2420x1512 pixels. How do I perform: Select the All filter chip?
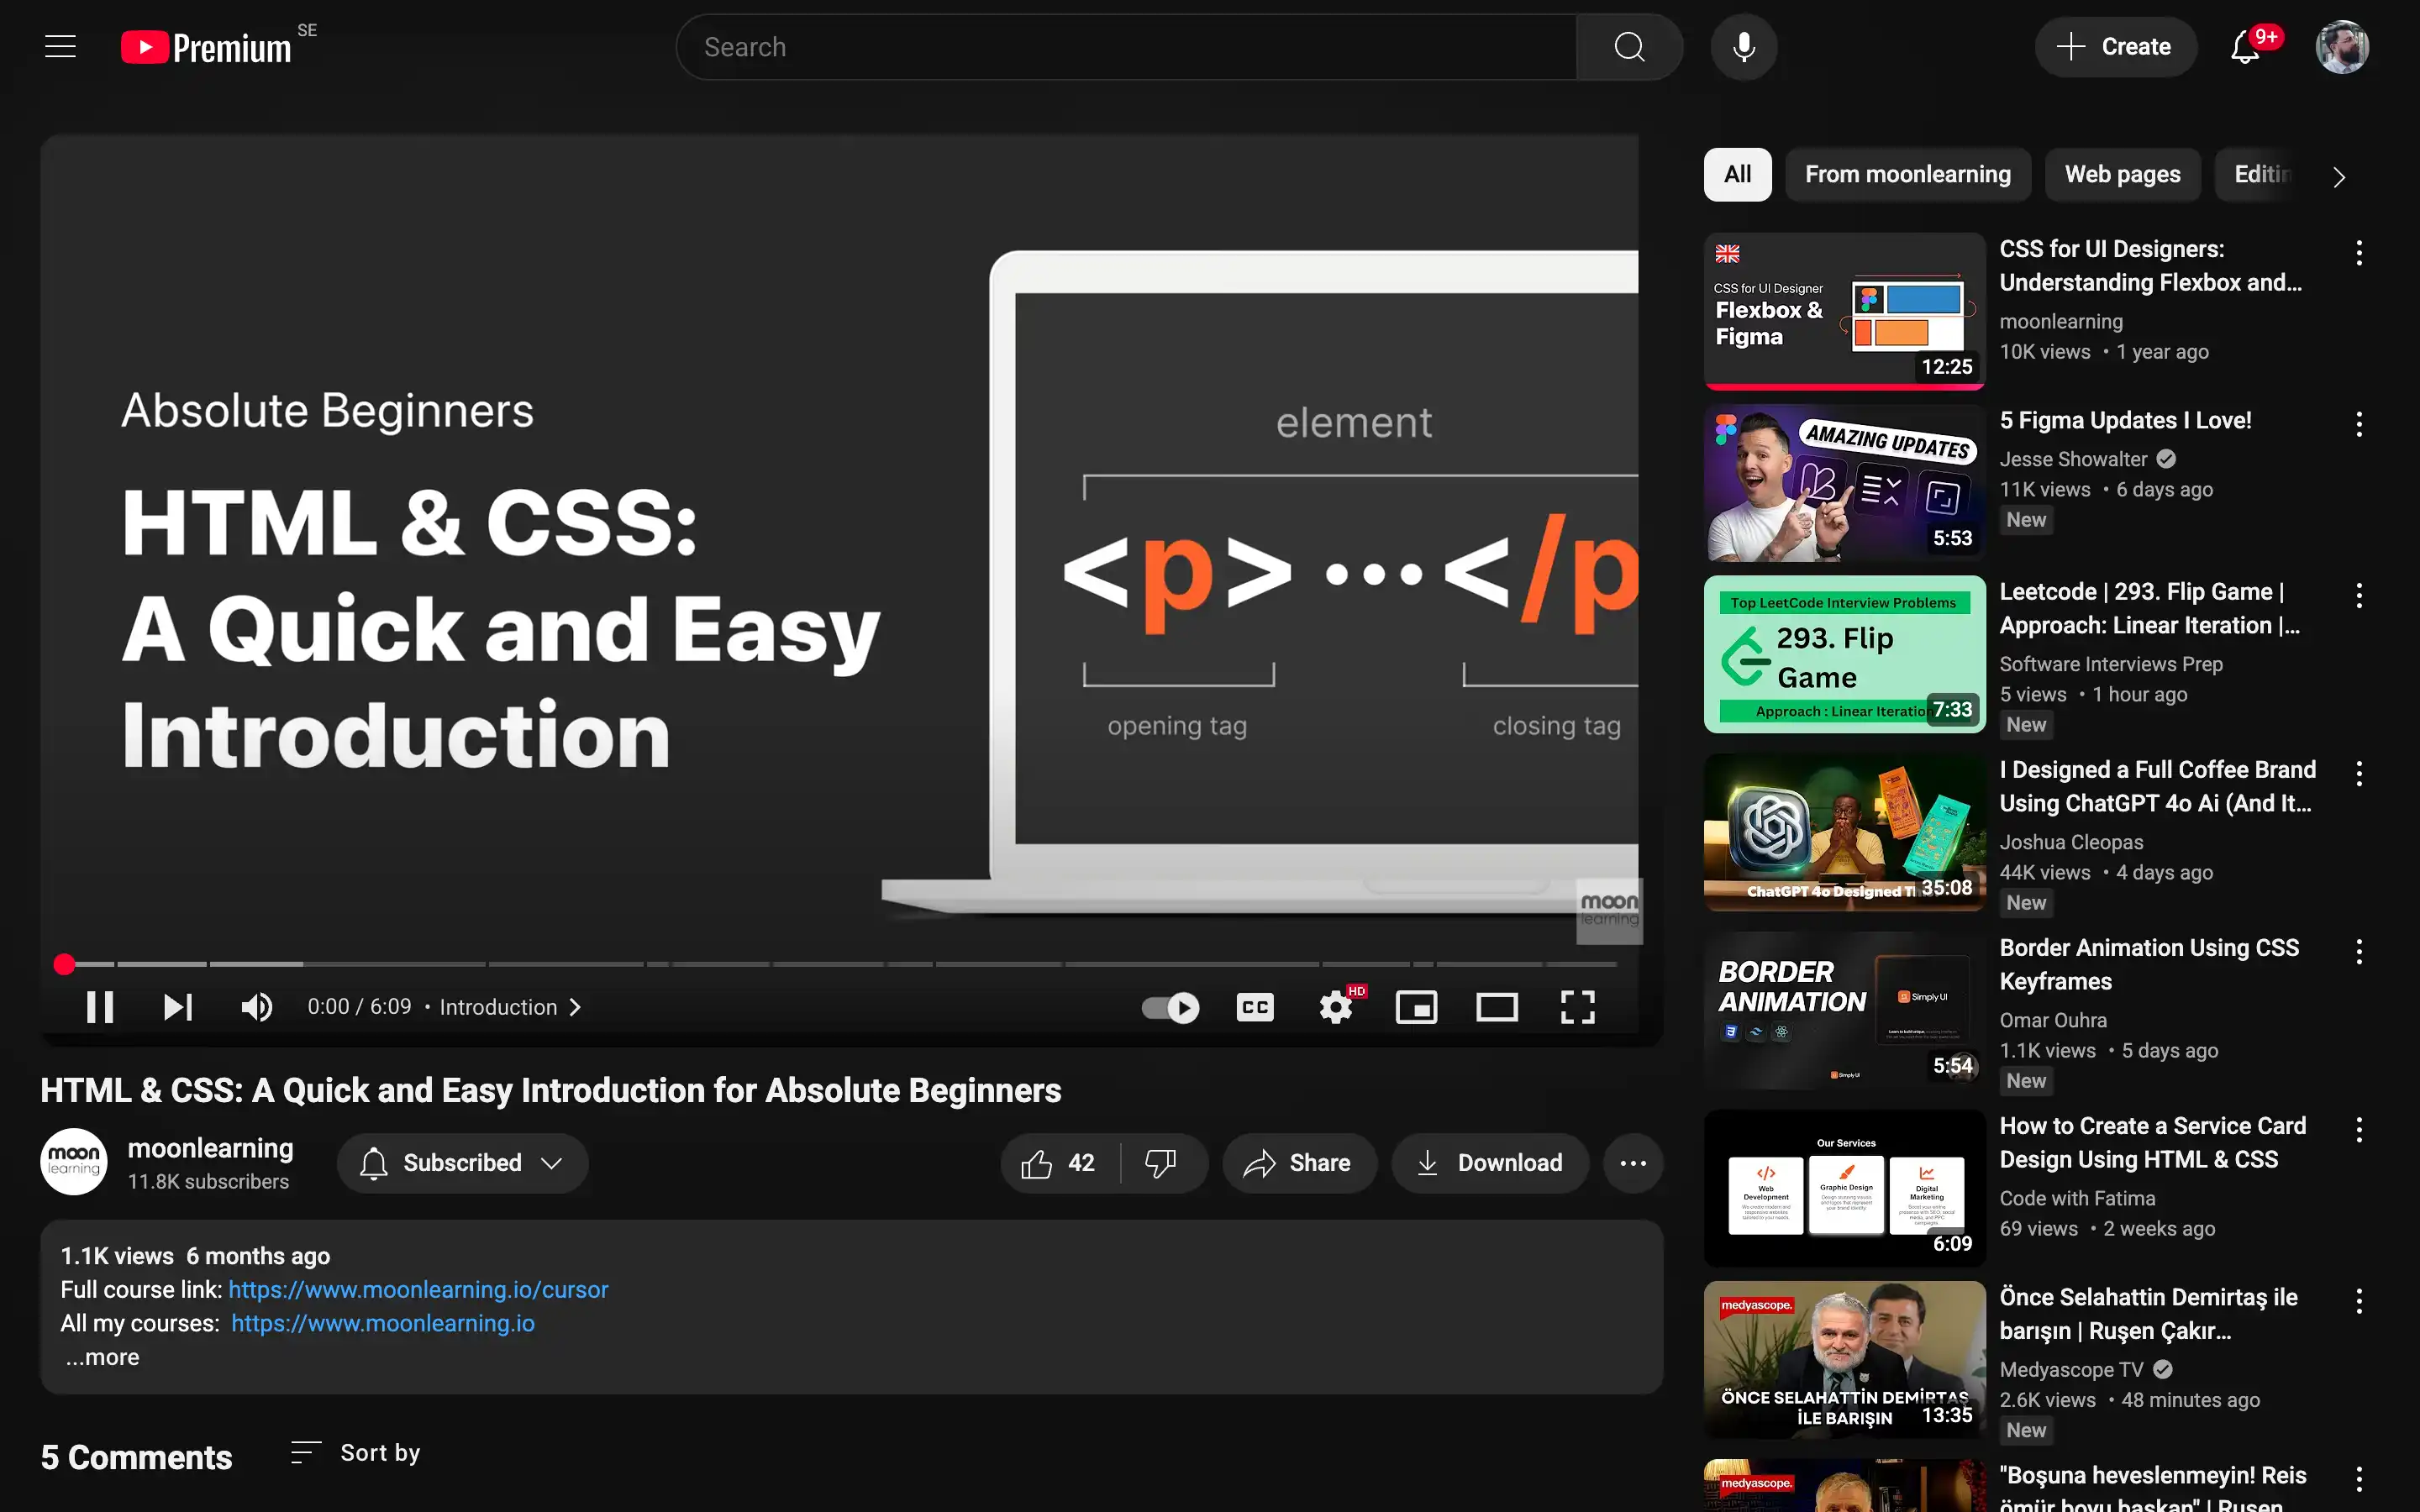(x=1737, y=175)
